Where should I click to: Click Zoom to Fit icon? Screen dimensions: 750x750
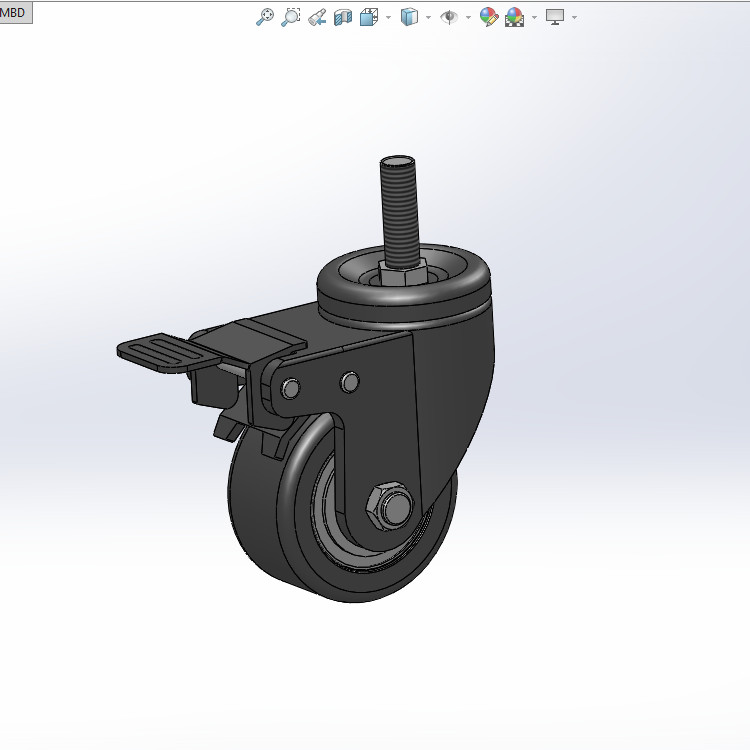[x=265, y=17]
